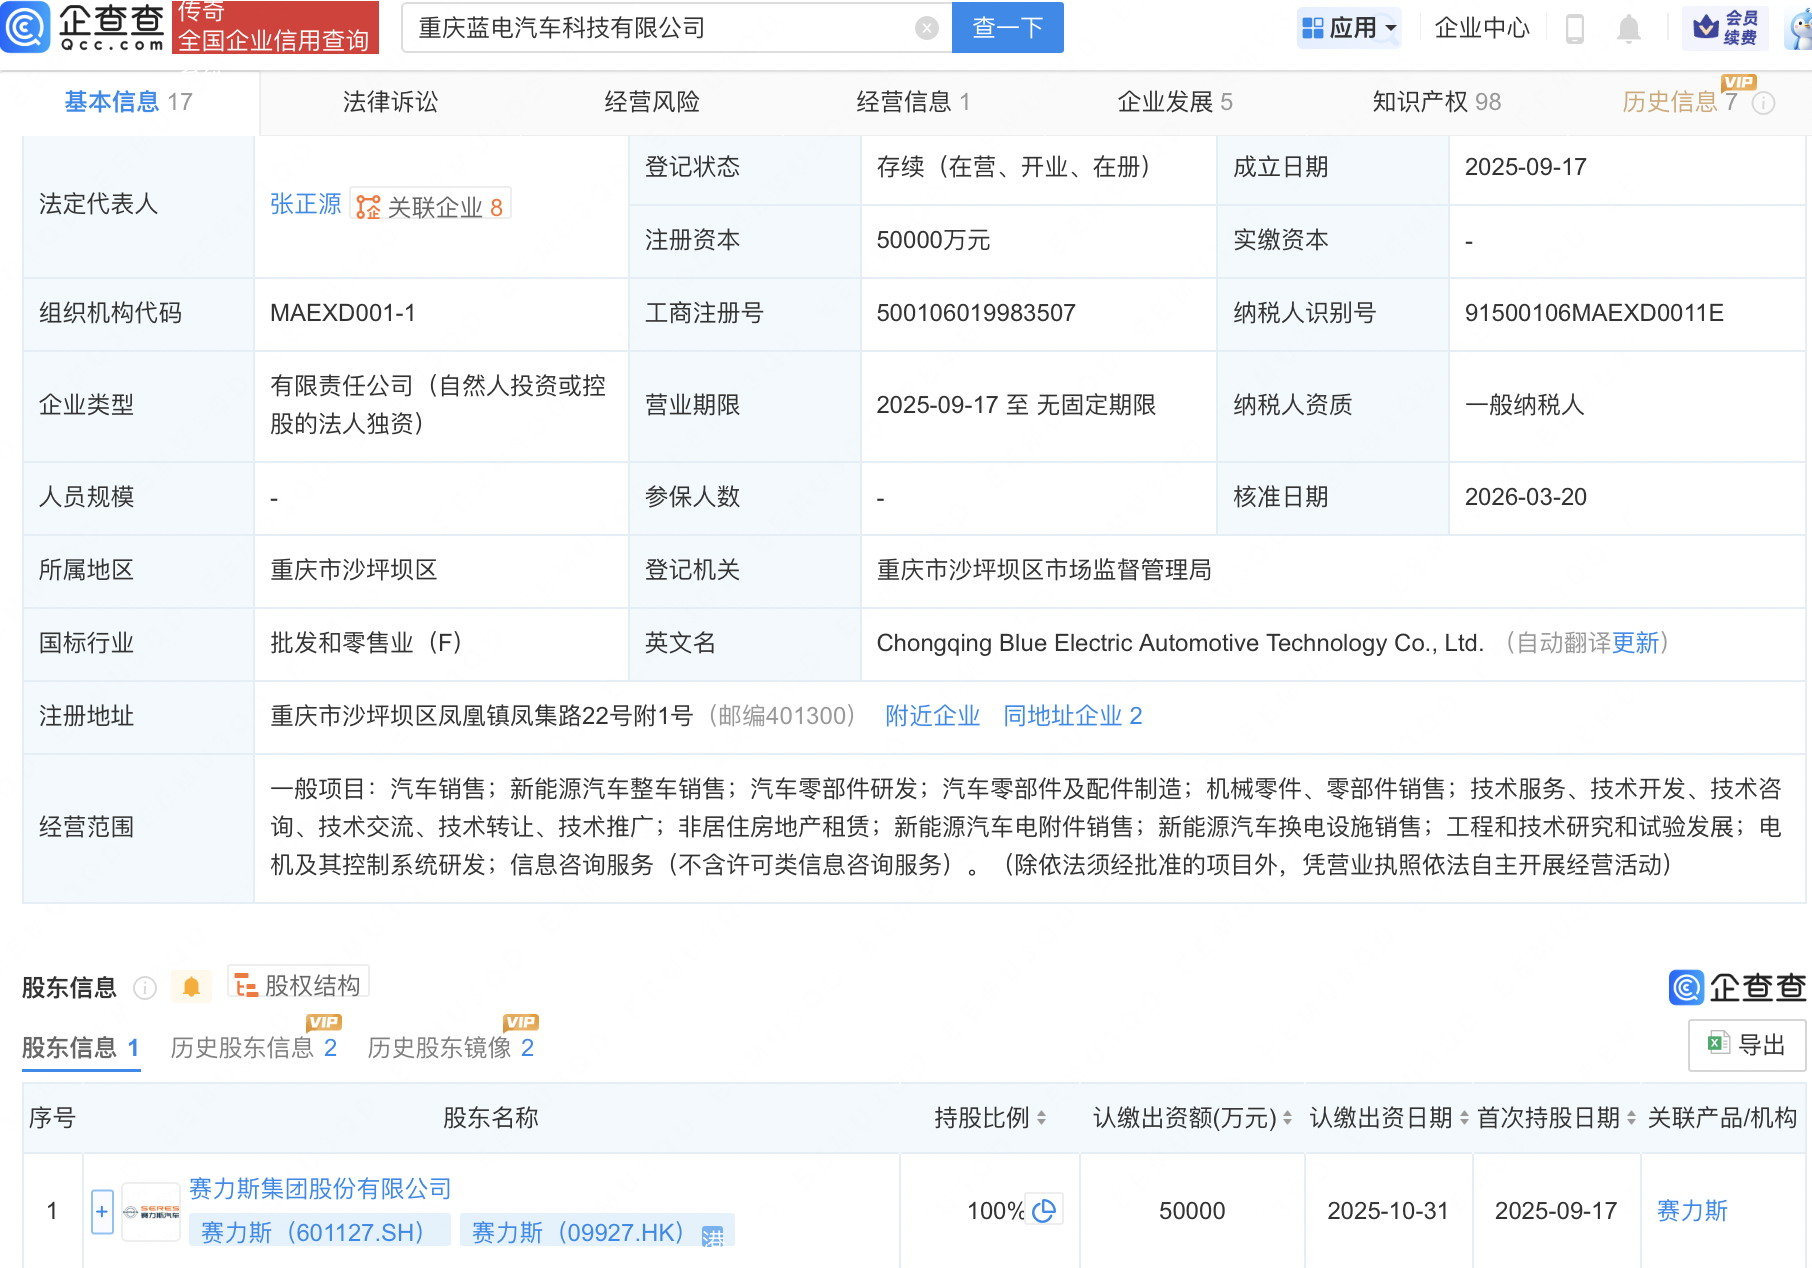The width and height of the screenshot is (1812, 1268).
Task: Open the pie chart icon beside 100%
Action: (1044, 1211)
